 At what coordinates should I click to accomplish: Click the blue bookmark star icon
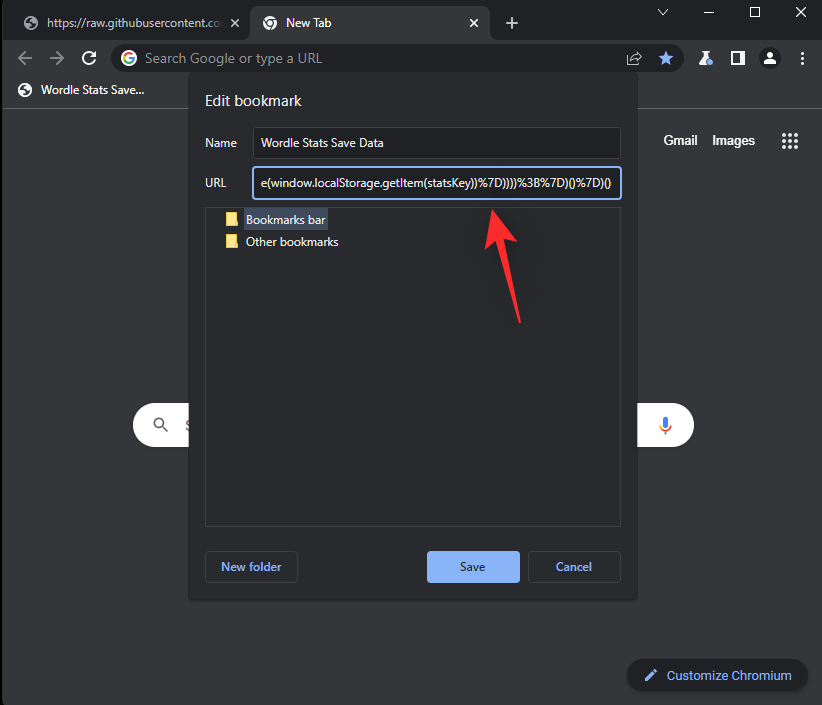pos(666,58)
